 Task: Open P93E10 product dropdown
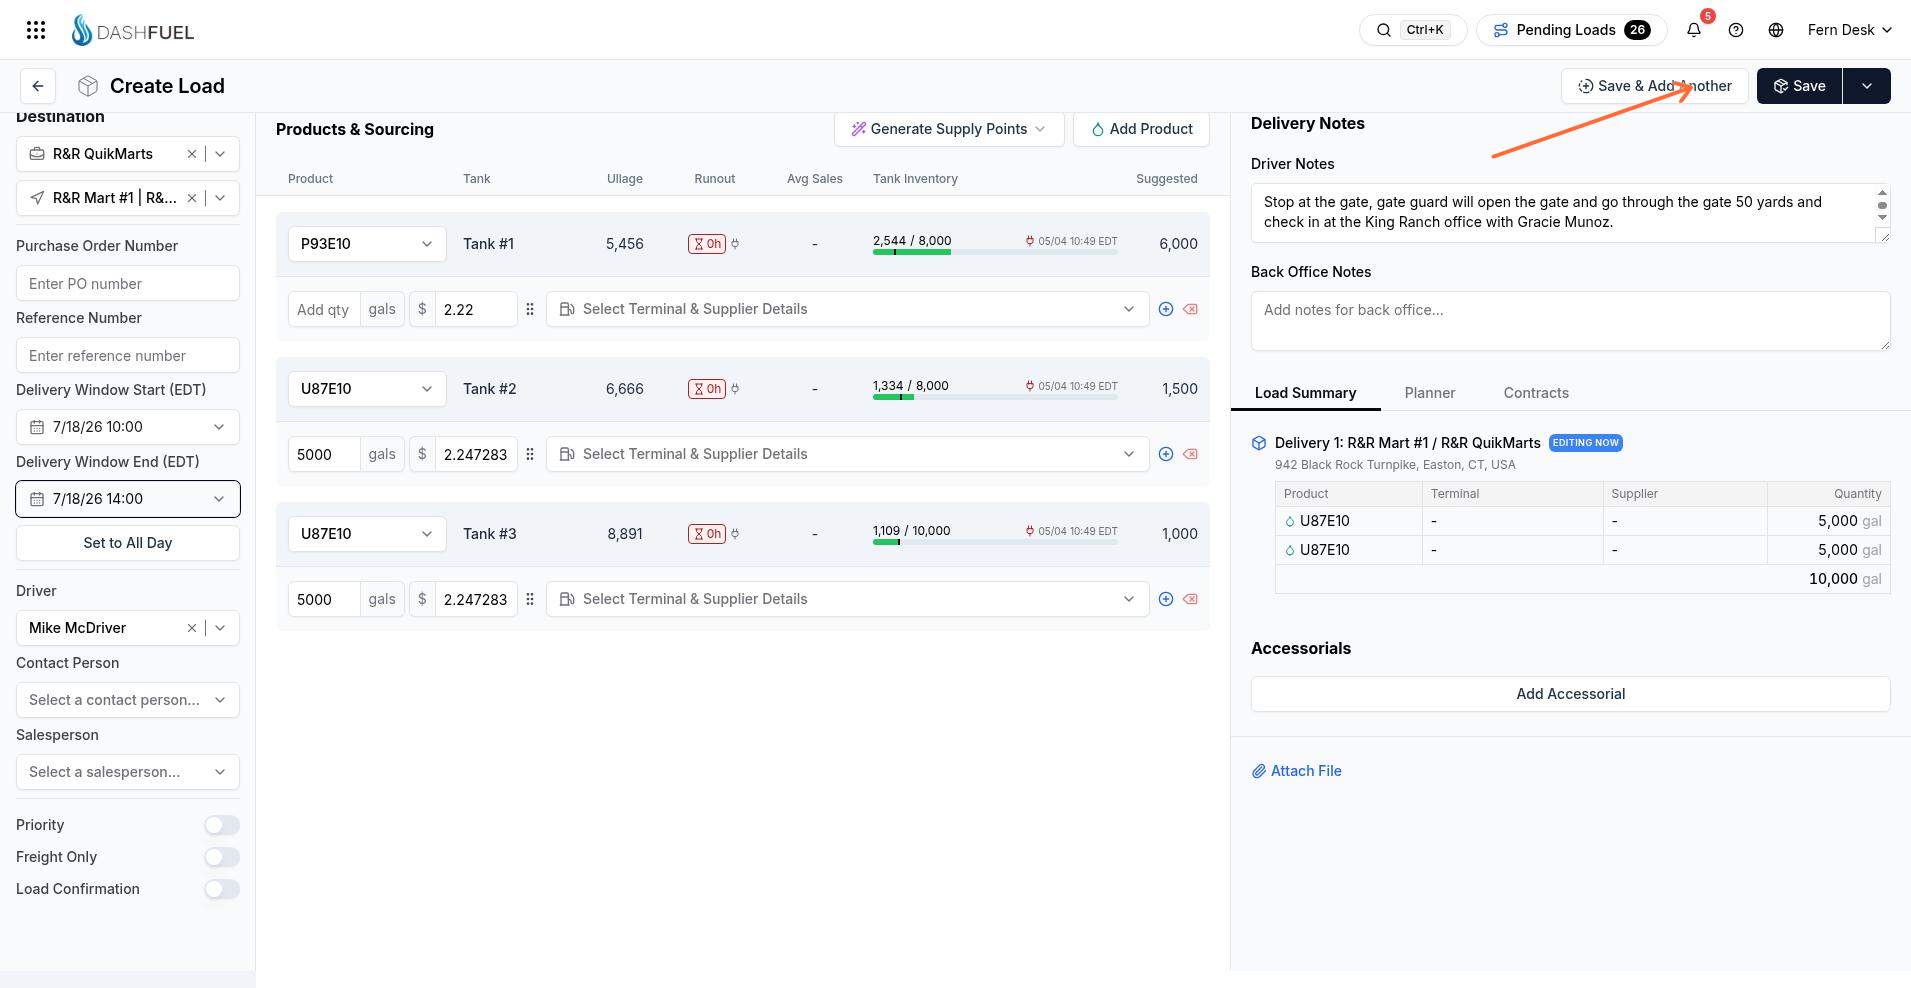[367, 244]
